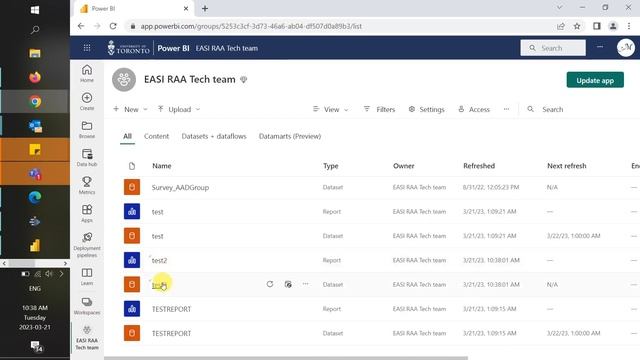Open Workspaces in the sidebar
640x360 pixels.
(87, 306)
